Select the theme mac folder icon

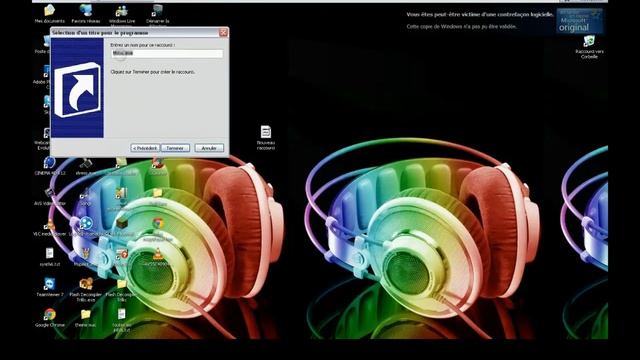(85, 318)
